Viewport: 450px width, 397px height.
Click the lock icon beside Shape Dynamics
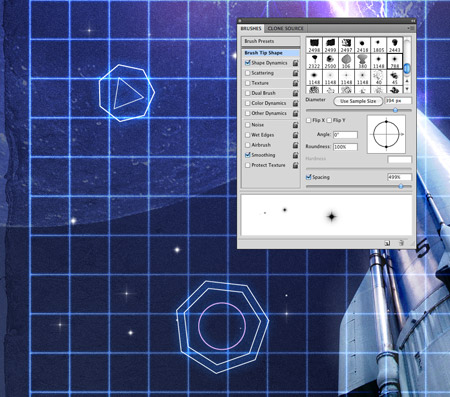(x=295, y=63)
